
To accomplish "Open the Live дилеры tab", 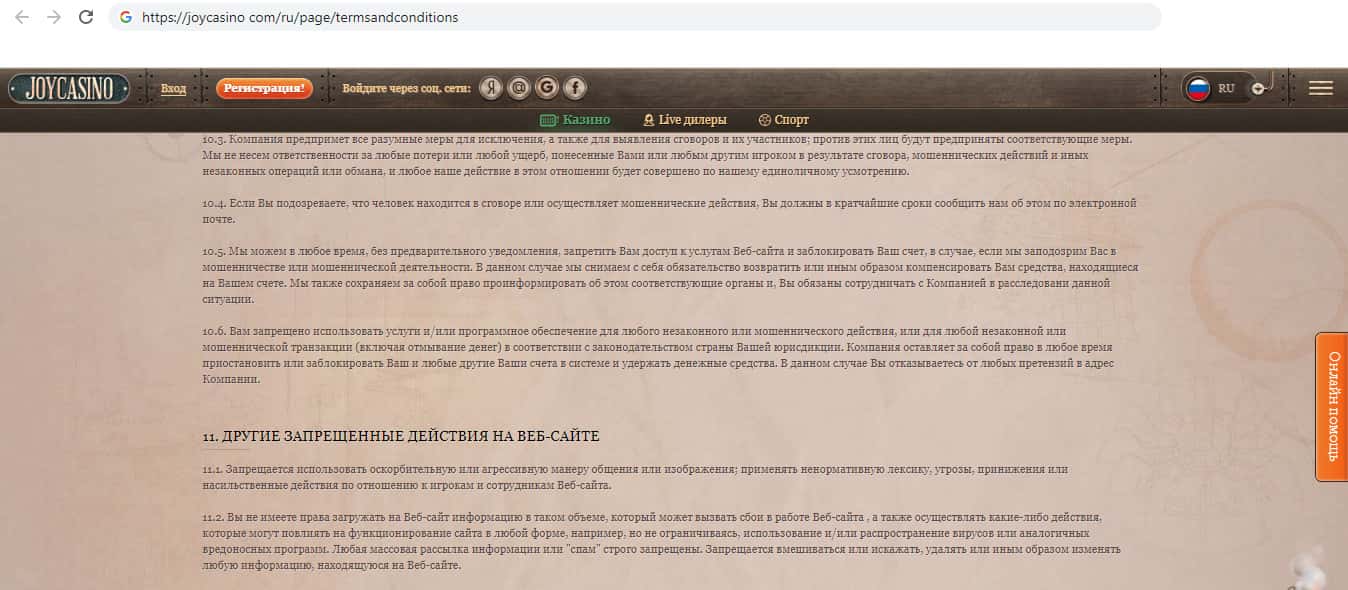I will [x=684, y=120].
